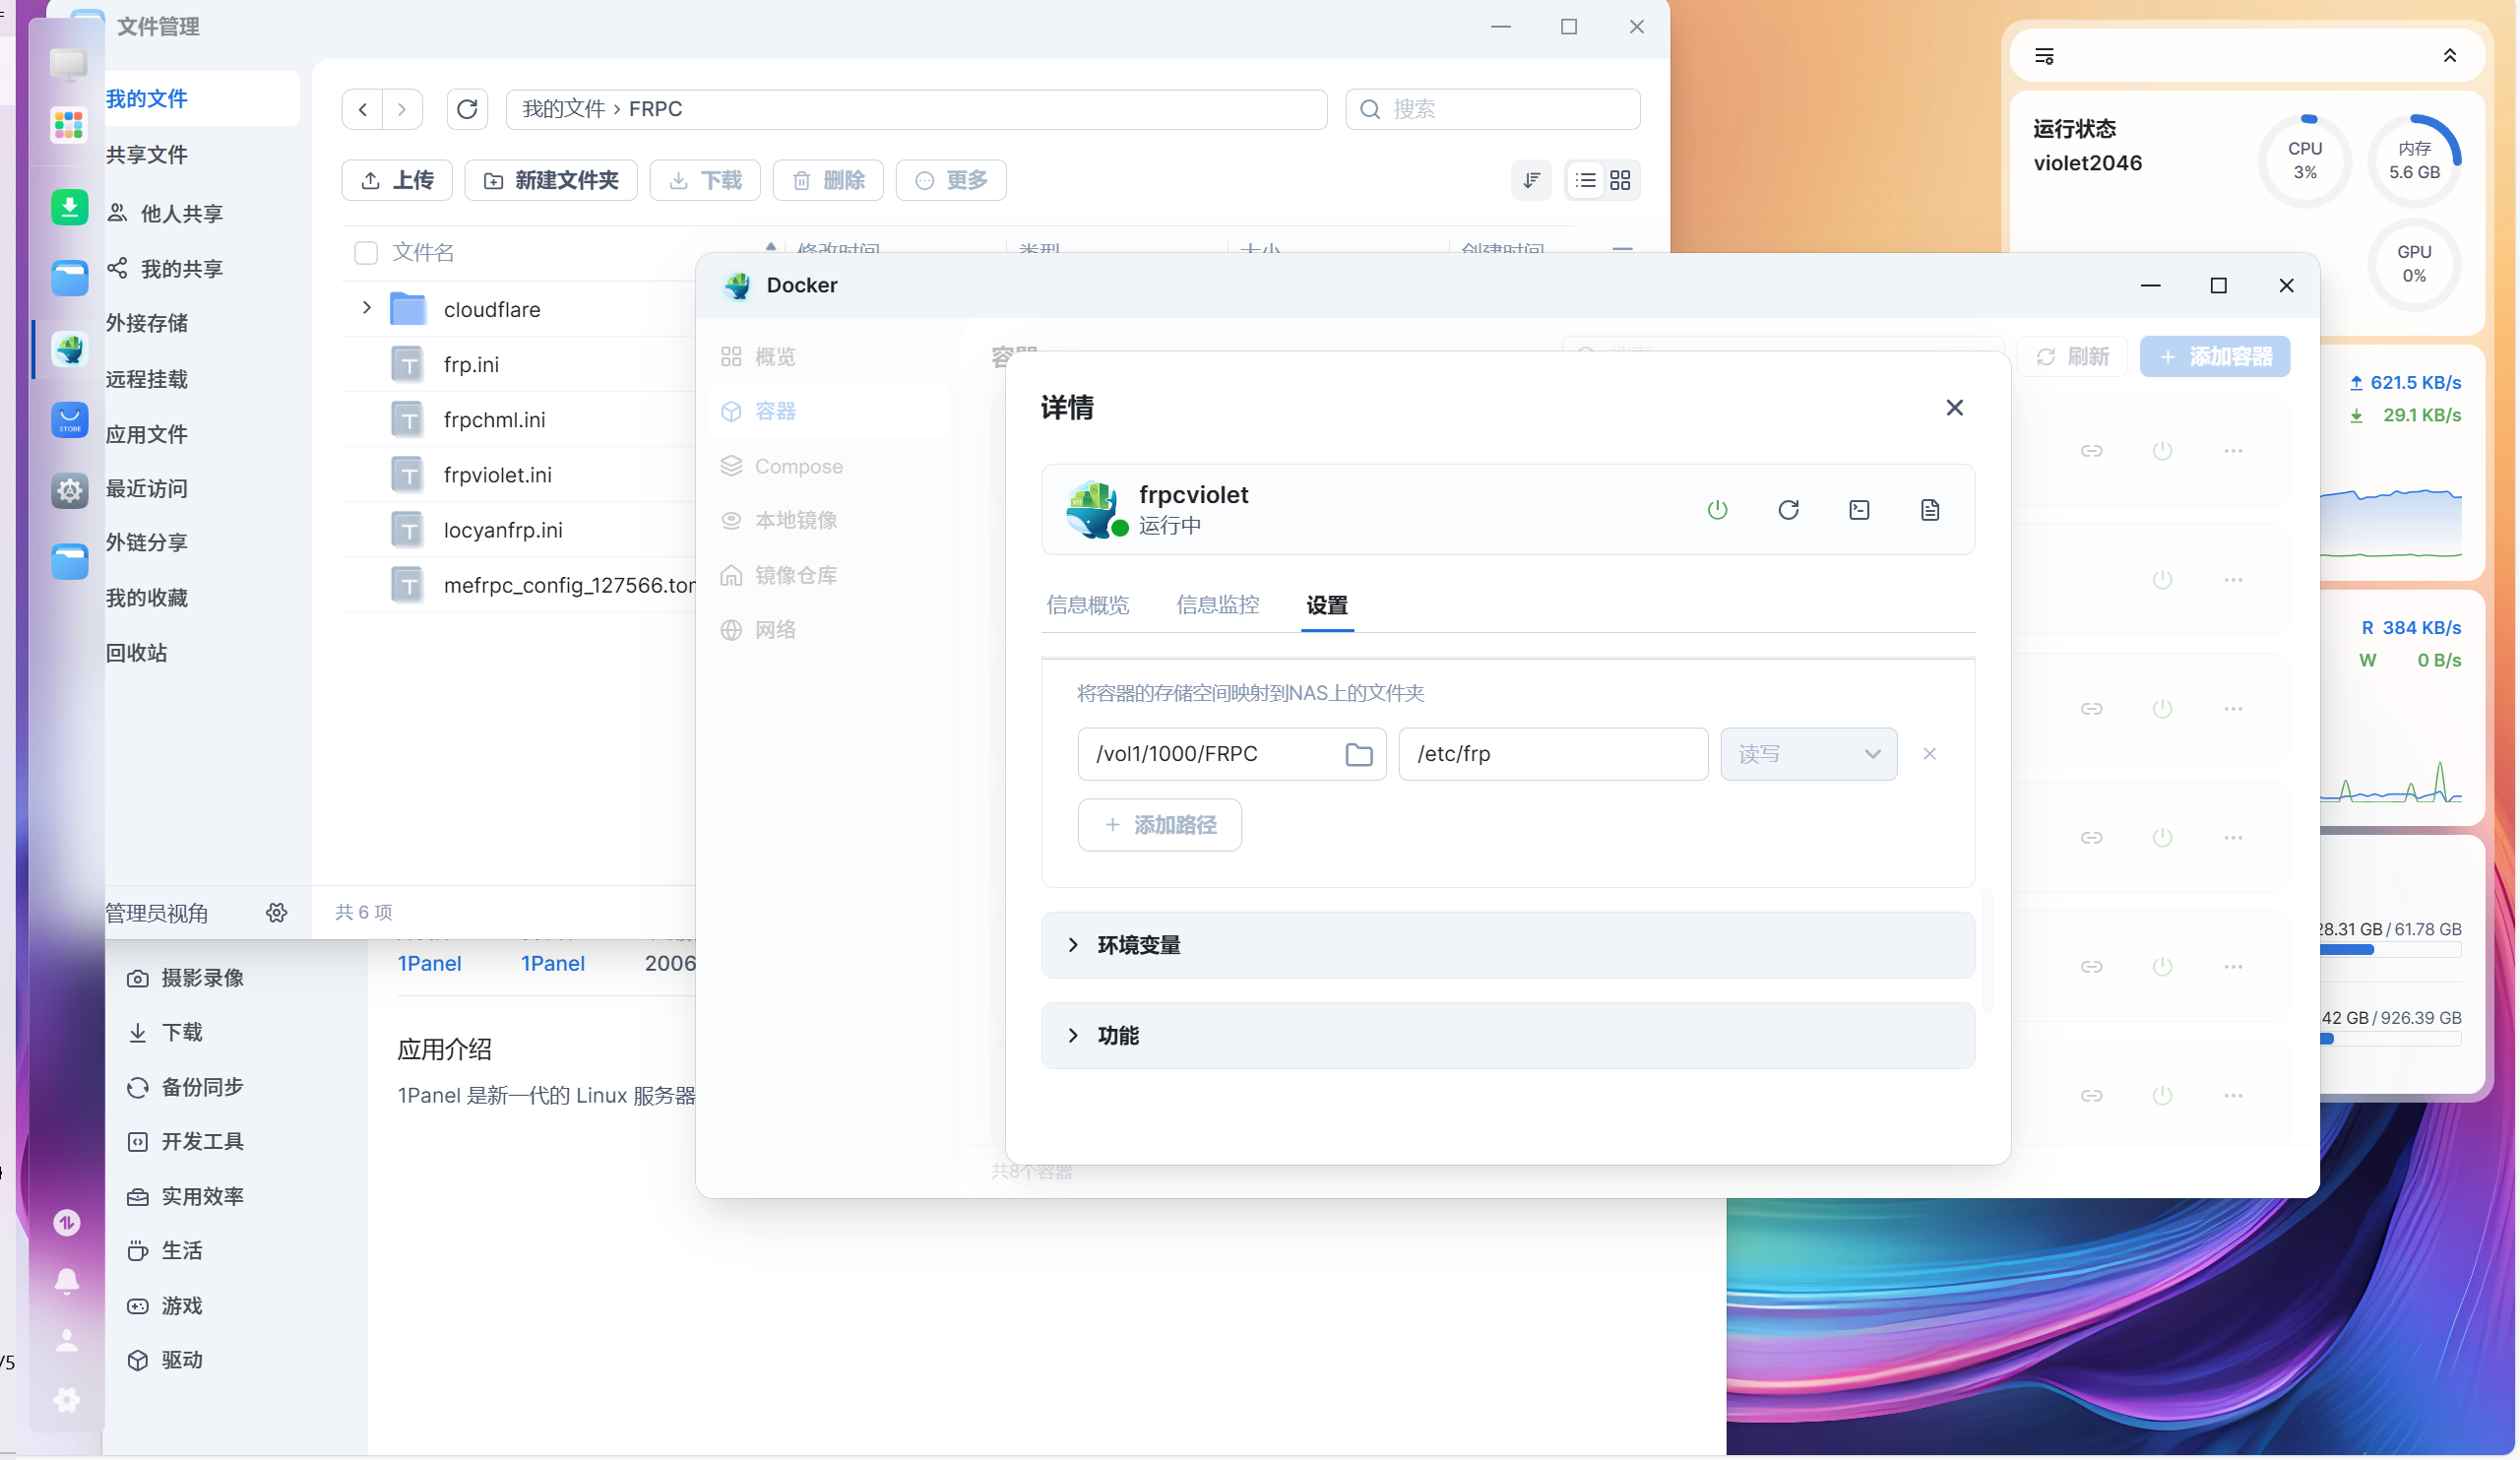Switch file manager to list view

click(1585, 180)
